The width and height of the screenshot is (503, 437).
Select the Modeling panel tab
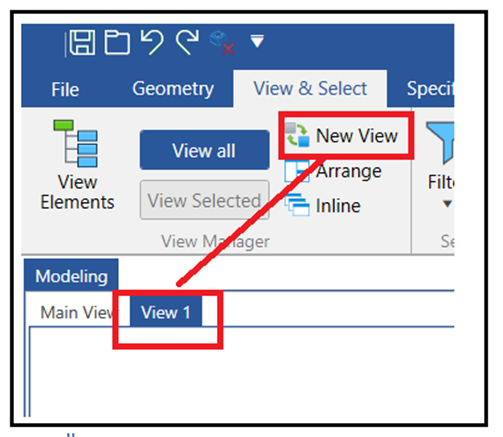click(71, 275)
